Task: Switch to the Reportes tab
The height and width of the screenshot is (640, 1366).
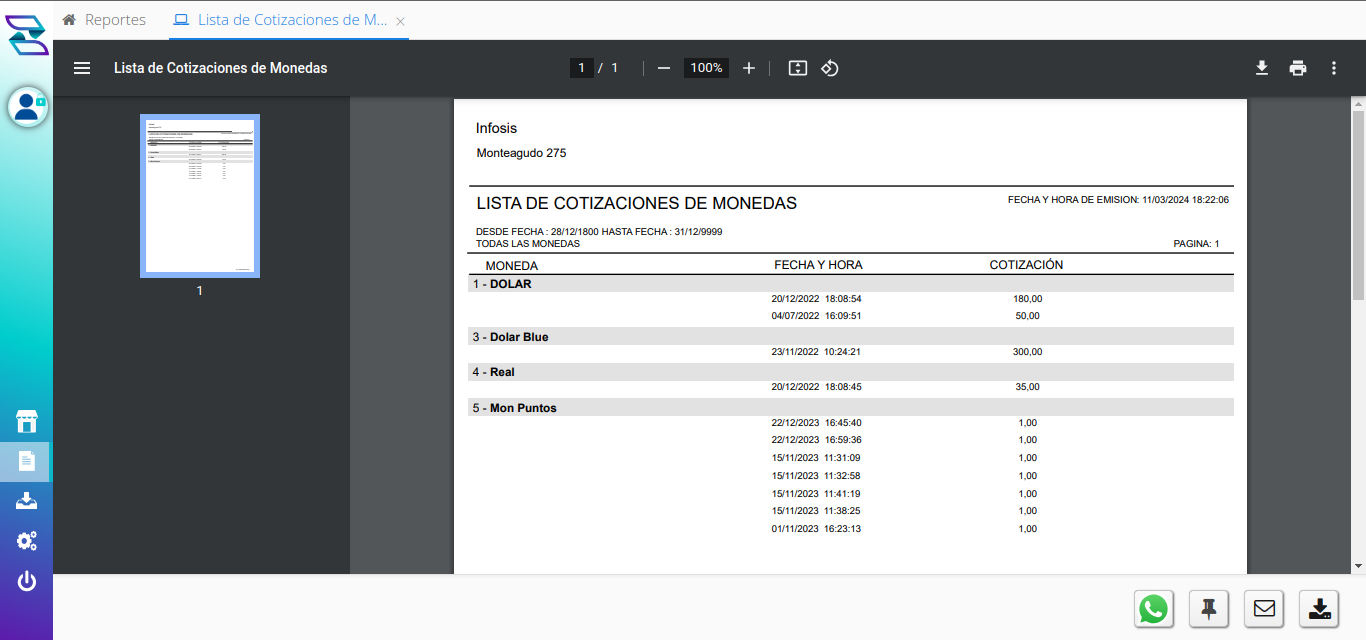Action: [105, 20]
